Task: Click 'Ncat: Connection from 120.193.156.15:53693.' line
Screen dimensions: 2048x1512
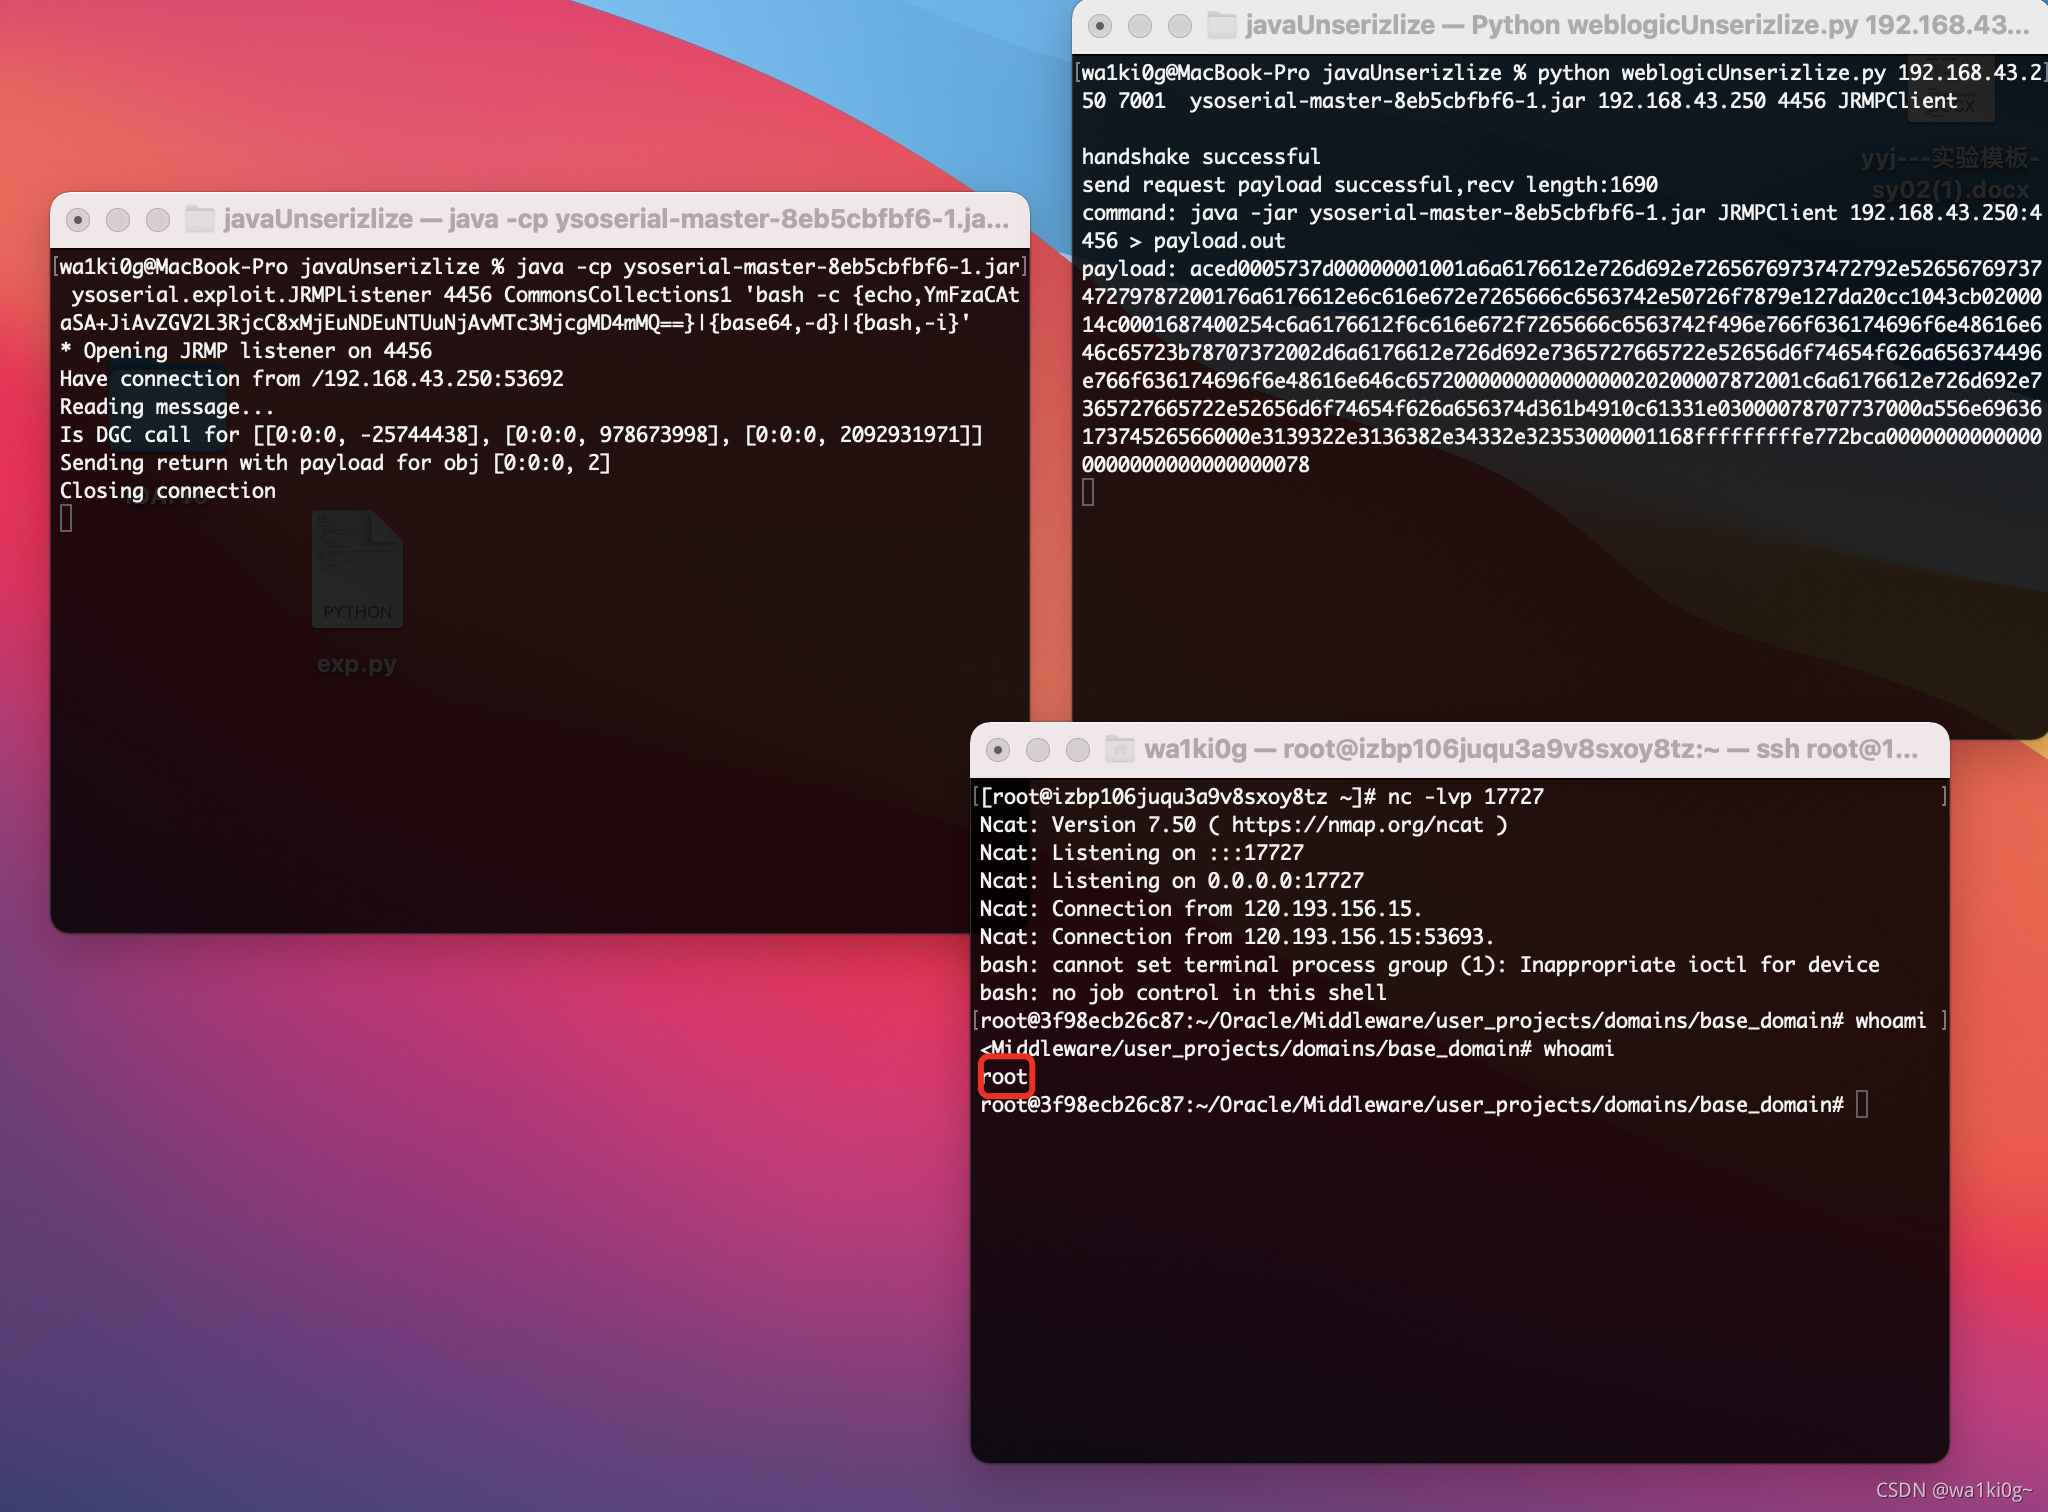Action: [1237, 937]
